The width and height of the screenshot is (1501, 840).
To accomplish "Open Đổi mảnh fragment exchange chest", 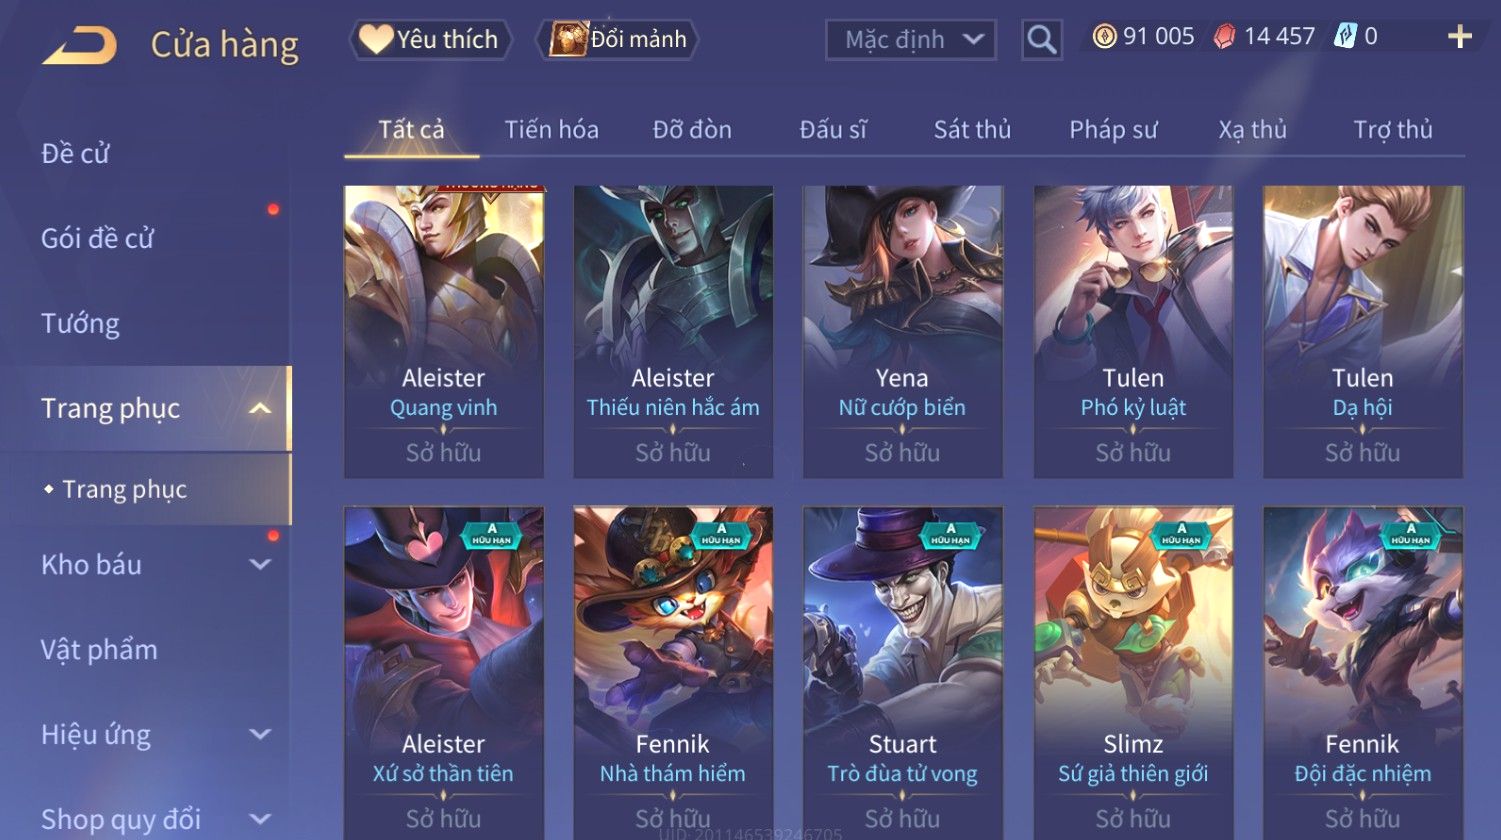I will 617,39.
